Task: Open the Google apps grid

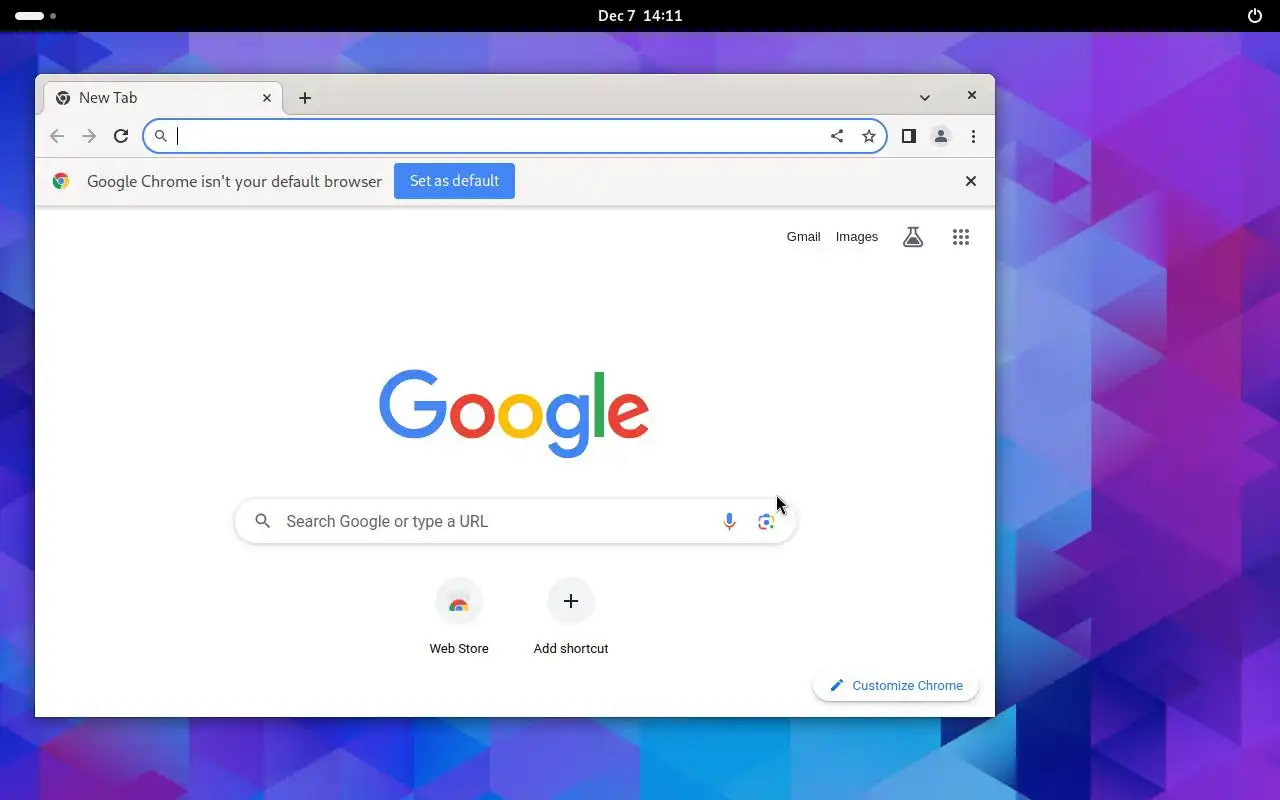Action: pyautogui.click(x=961, y=237)
